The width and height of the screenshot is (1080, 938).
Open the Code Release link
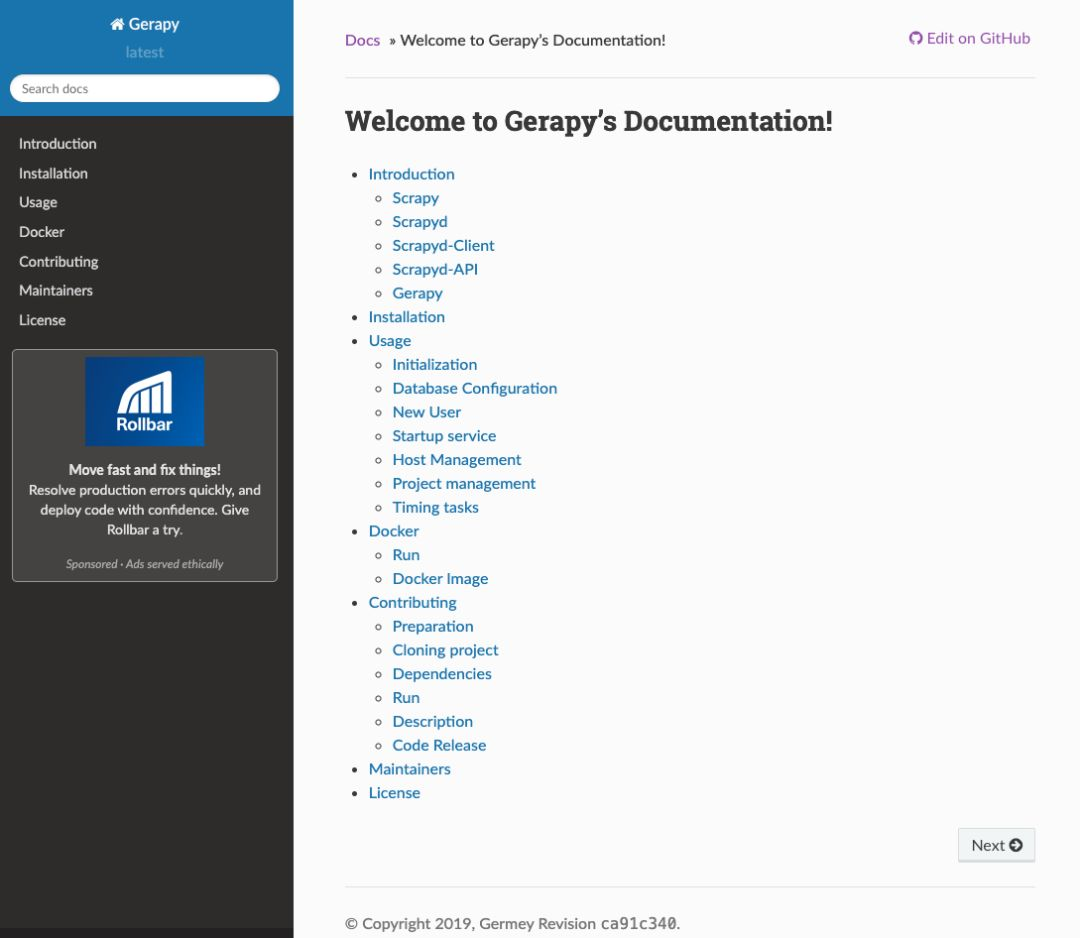(x=439, y=745)
